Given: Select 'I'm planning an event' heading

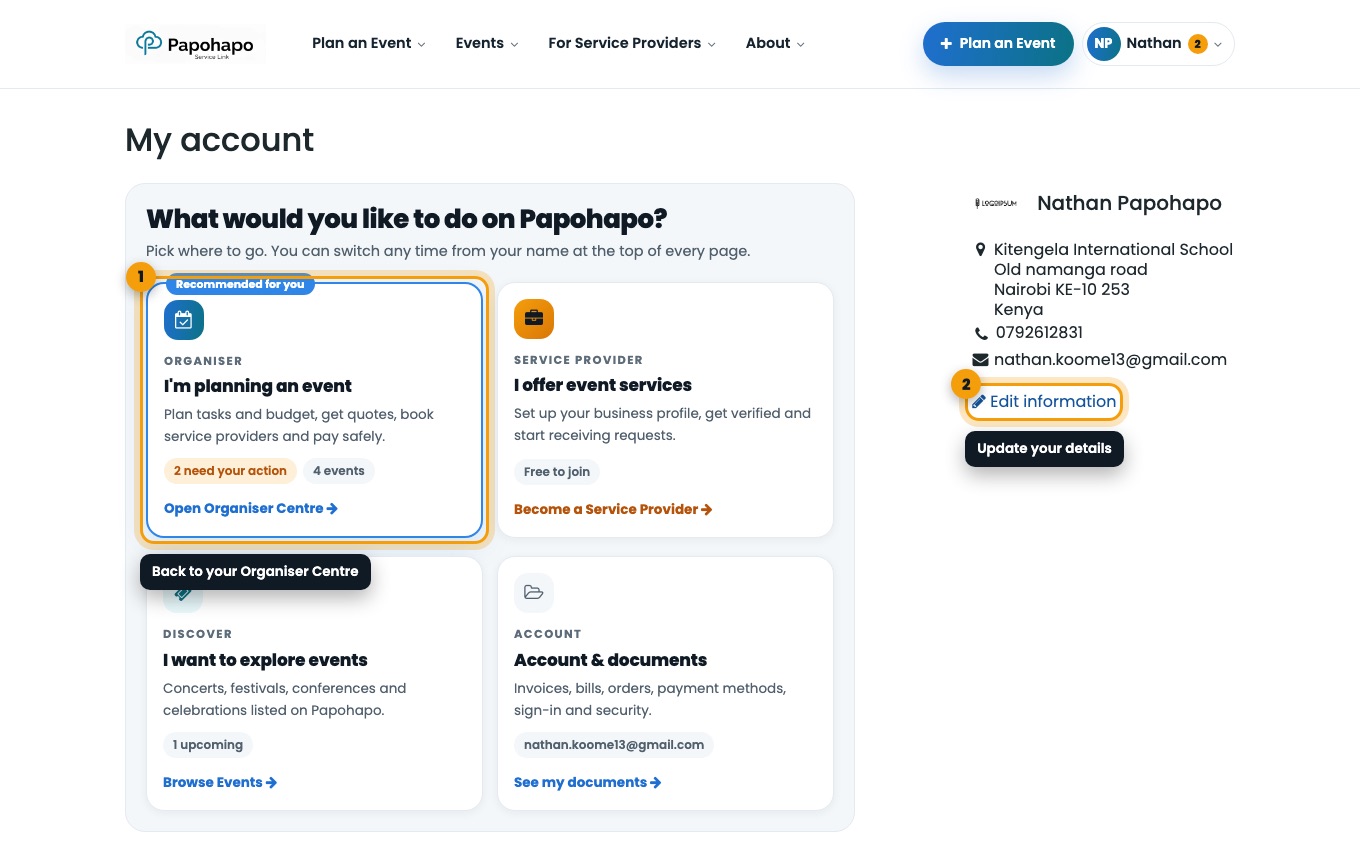Looking at the screenshot, I should point(258,386).
